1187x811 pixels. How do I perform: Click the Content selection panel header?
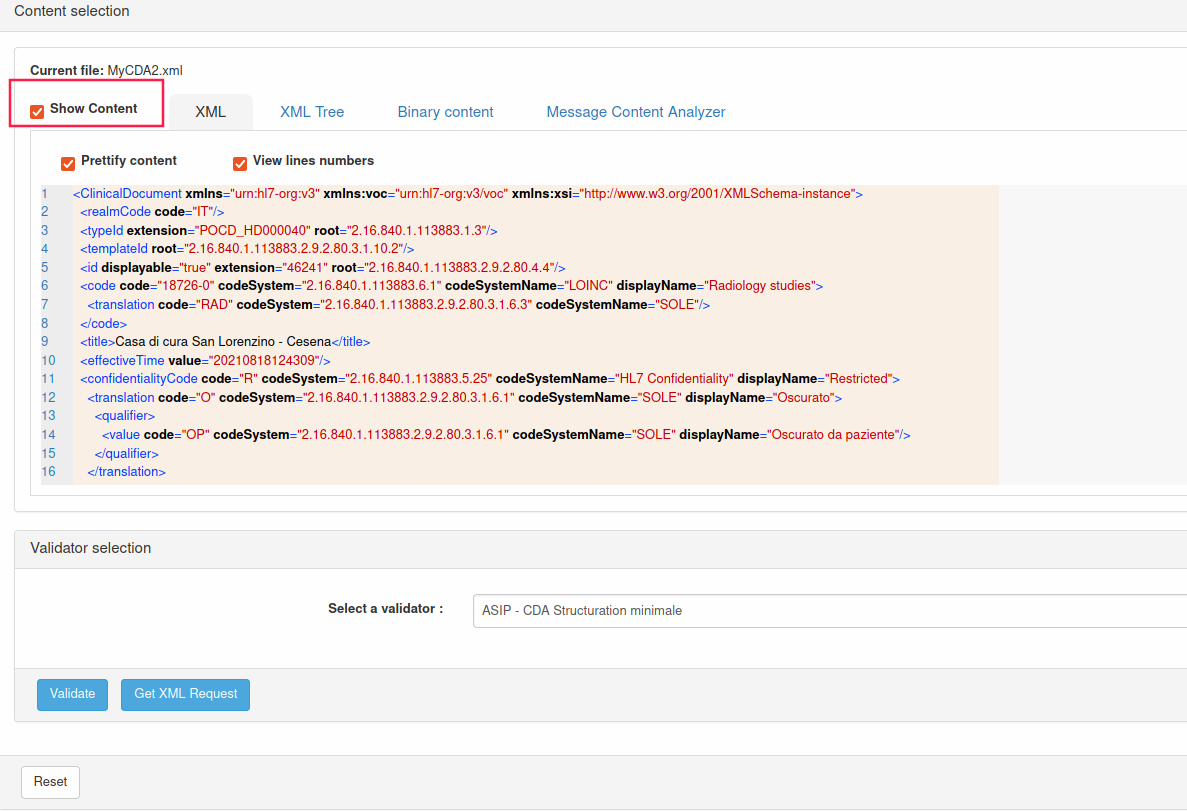[x=72, y=11]
